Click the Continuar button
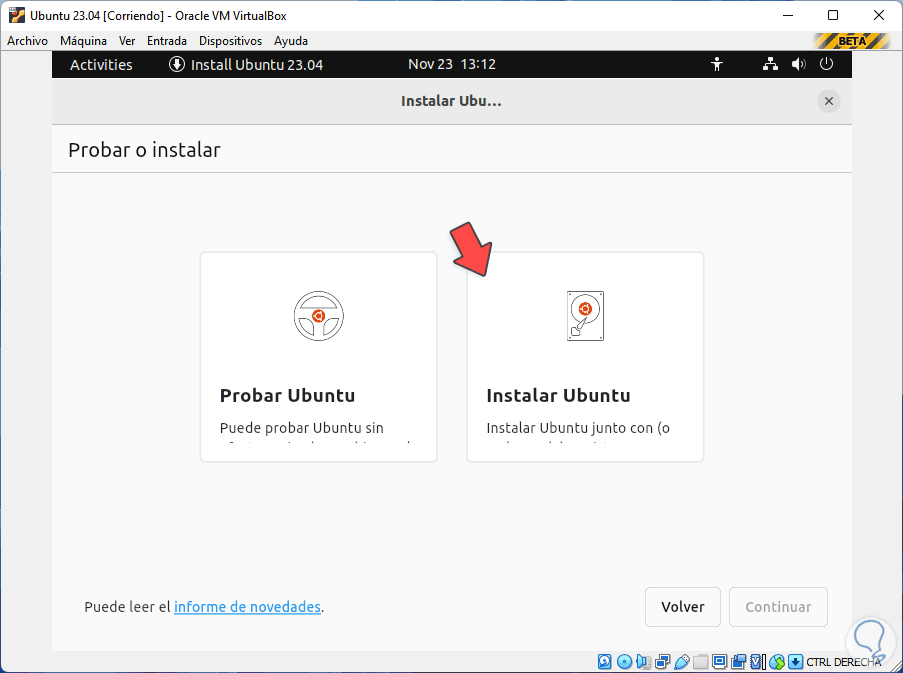The image size is (903, 673). [778, 607]
